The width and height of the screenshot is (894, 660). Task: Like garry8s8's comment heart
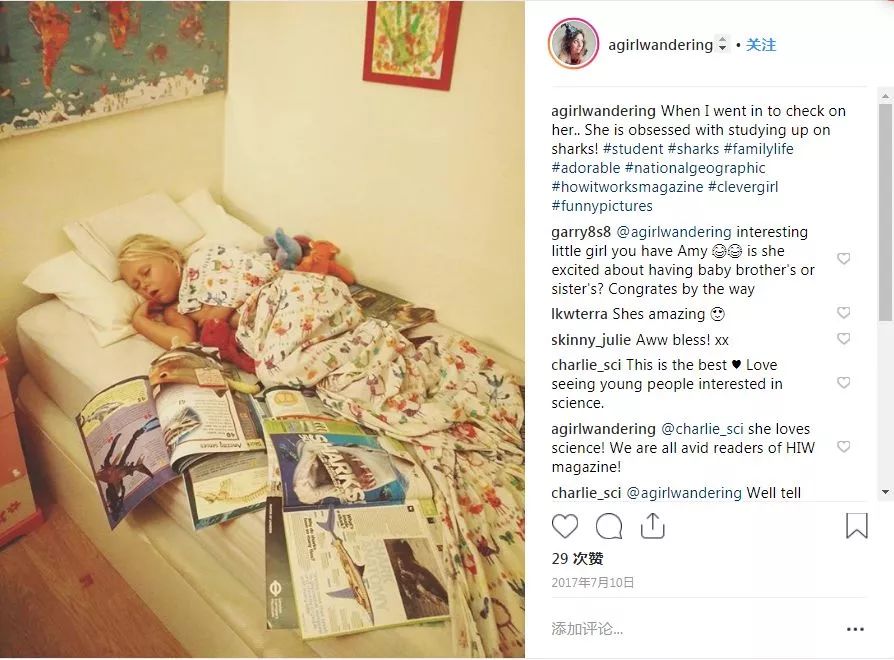point(843,259)
